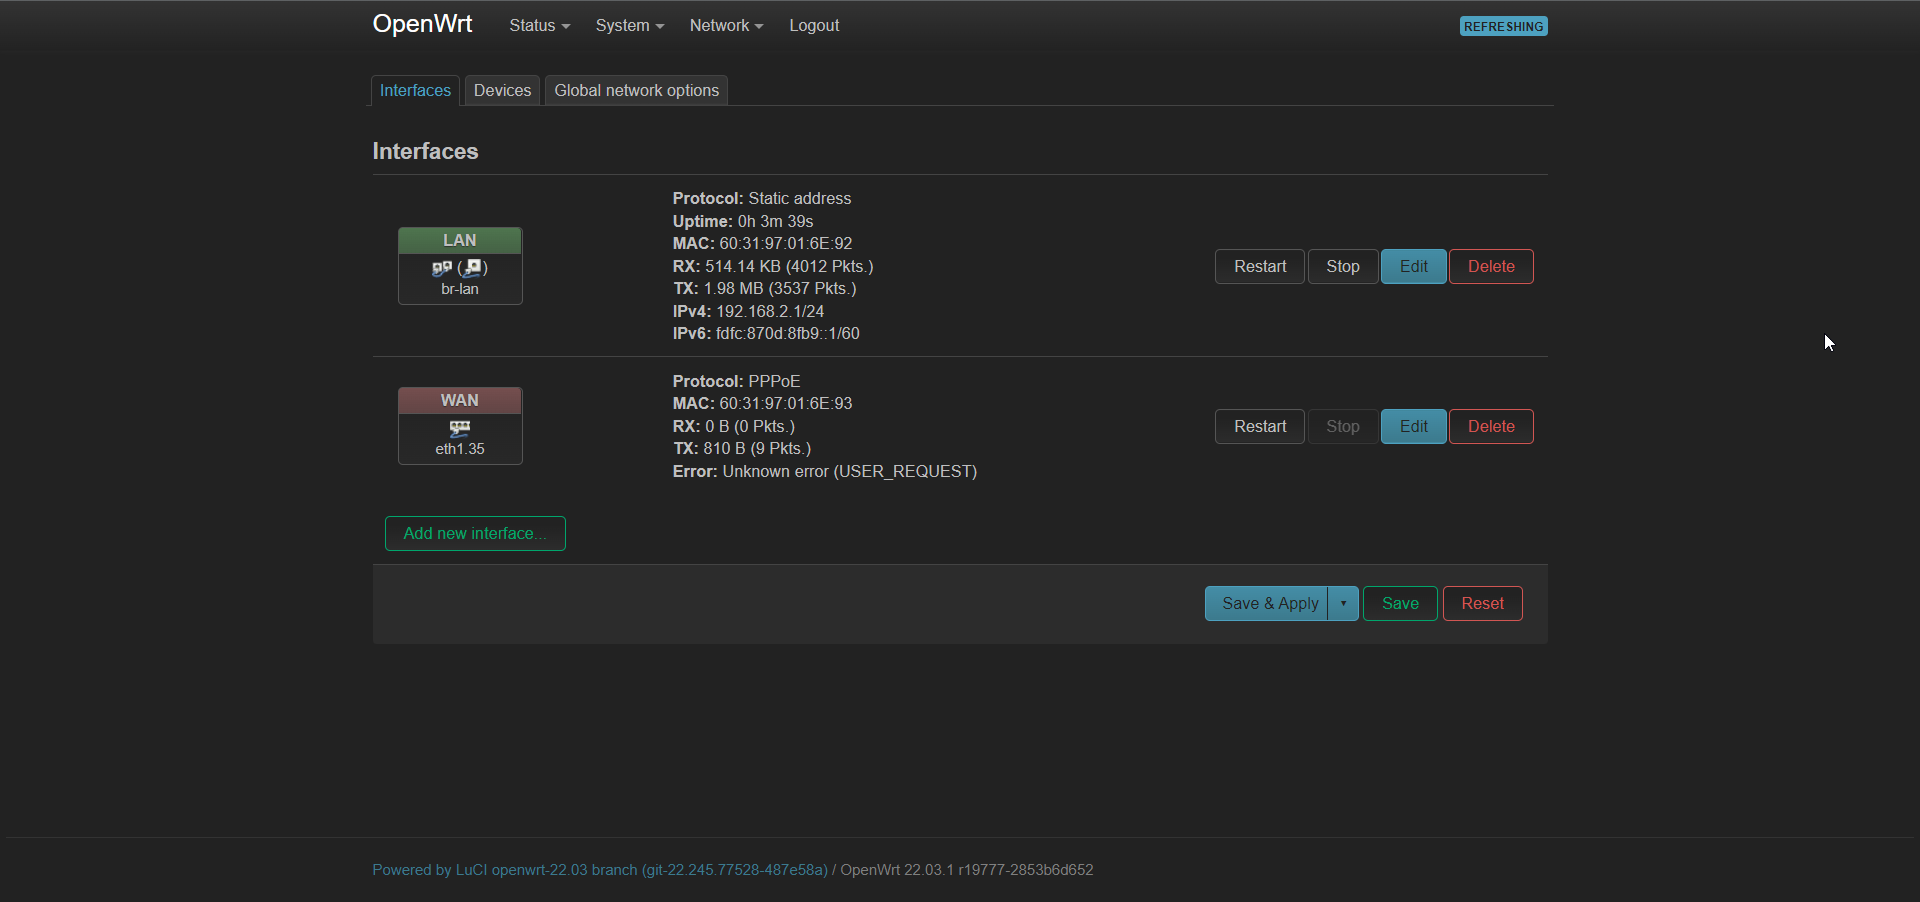
Task: Click the WAN MAC 60:31:97:01:6E:93
Action: point(786,403)
